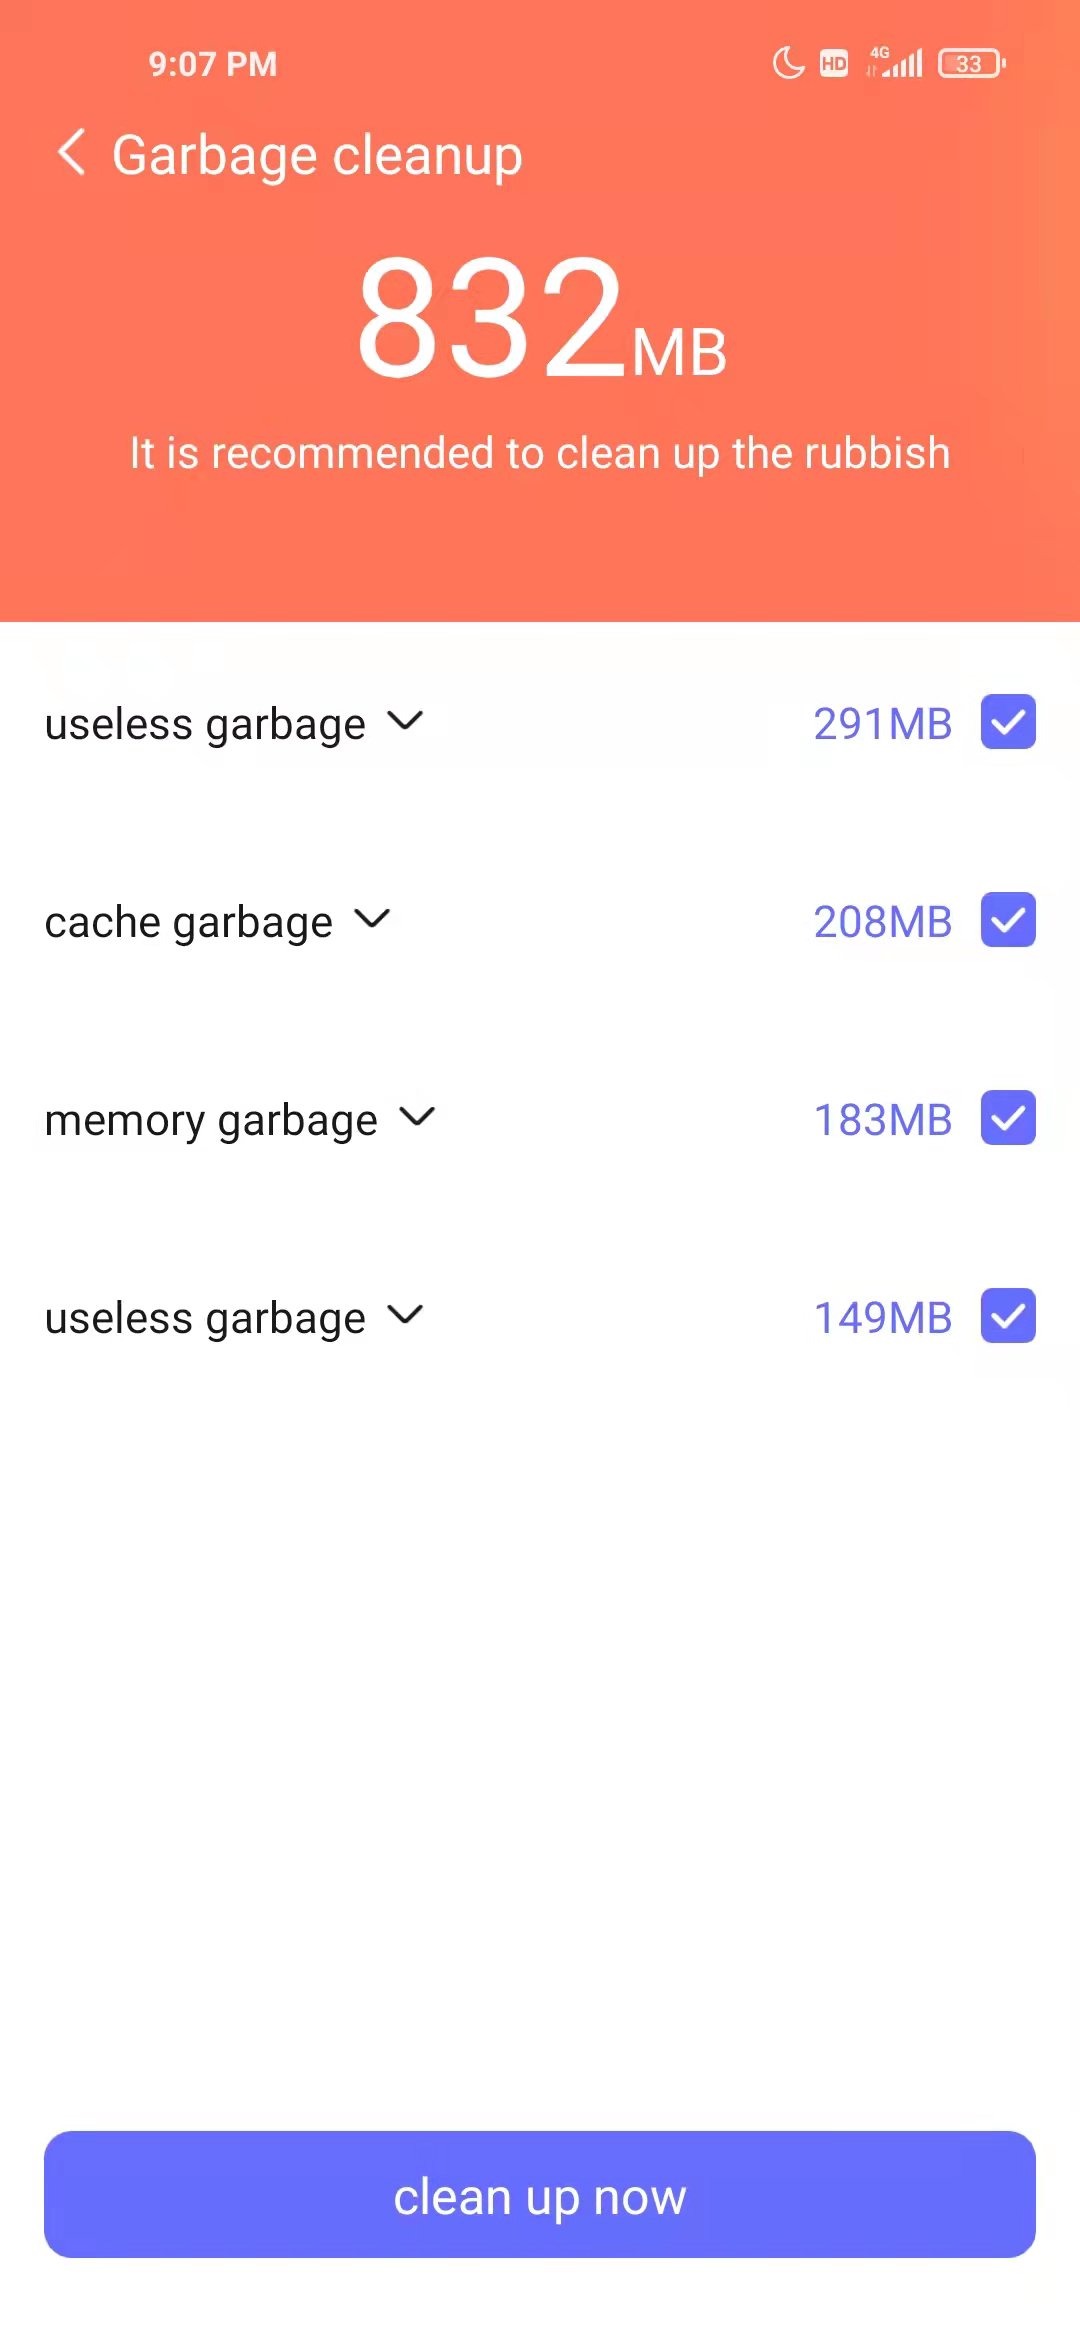
Task: Tap the back arrow icon
Action: [72, 153]
